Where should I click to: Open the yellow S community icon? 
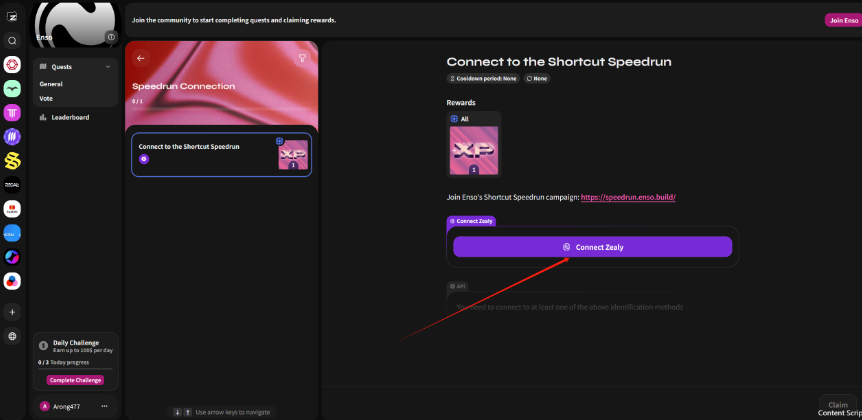coord(12,161)
